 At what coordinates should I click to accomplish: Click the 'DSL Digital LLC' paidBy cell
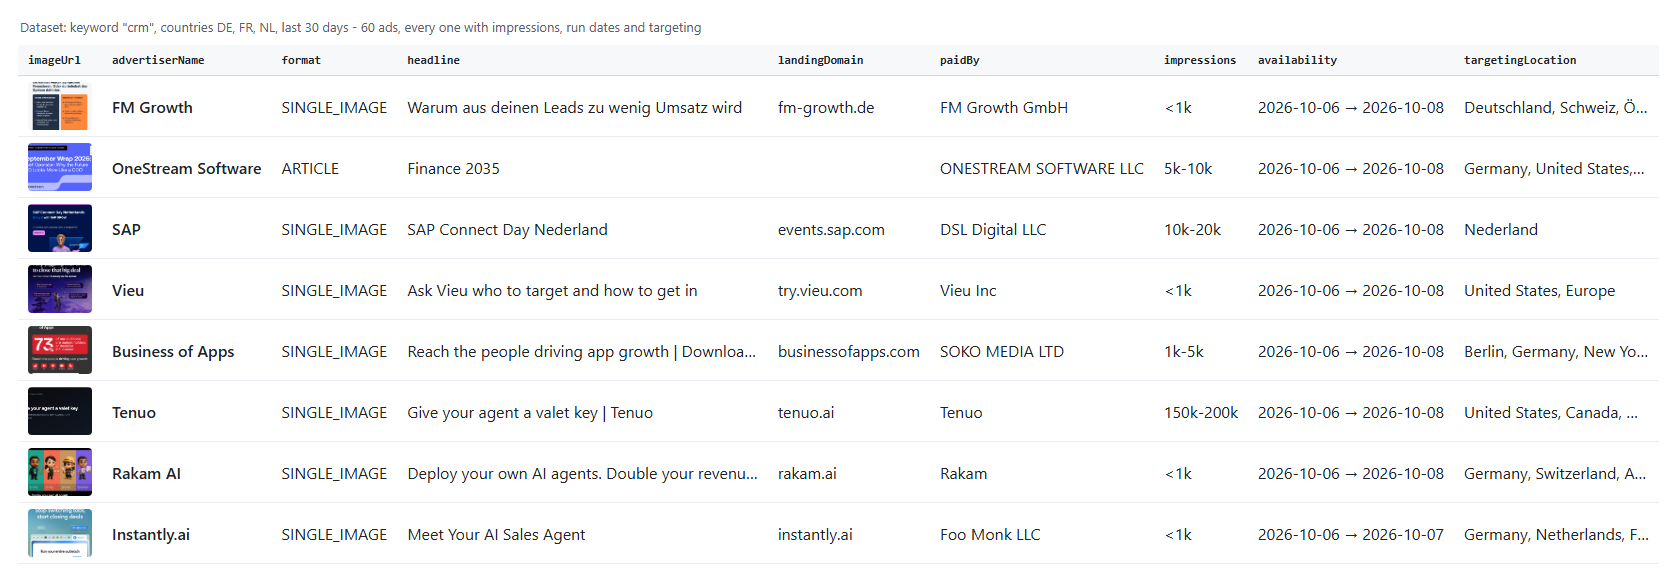(993, 229)
